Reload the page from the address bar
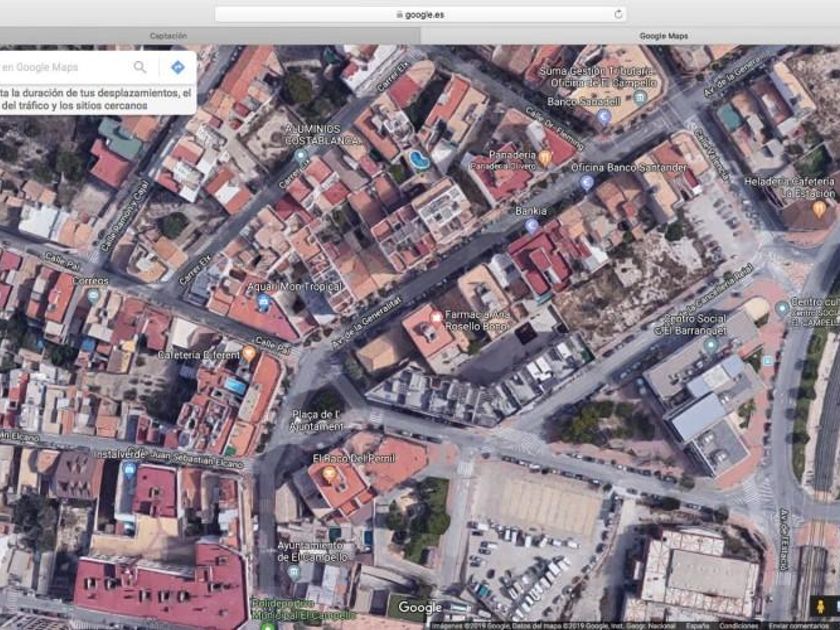Image resolution: width=840 pixels, height=630 pixels. [x=618, y=14]
